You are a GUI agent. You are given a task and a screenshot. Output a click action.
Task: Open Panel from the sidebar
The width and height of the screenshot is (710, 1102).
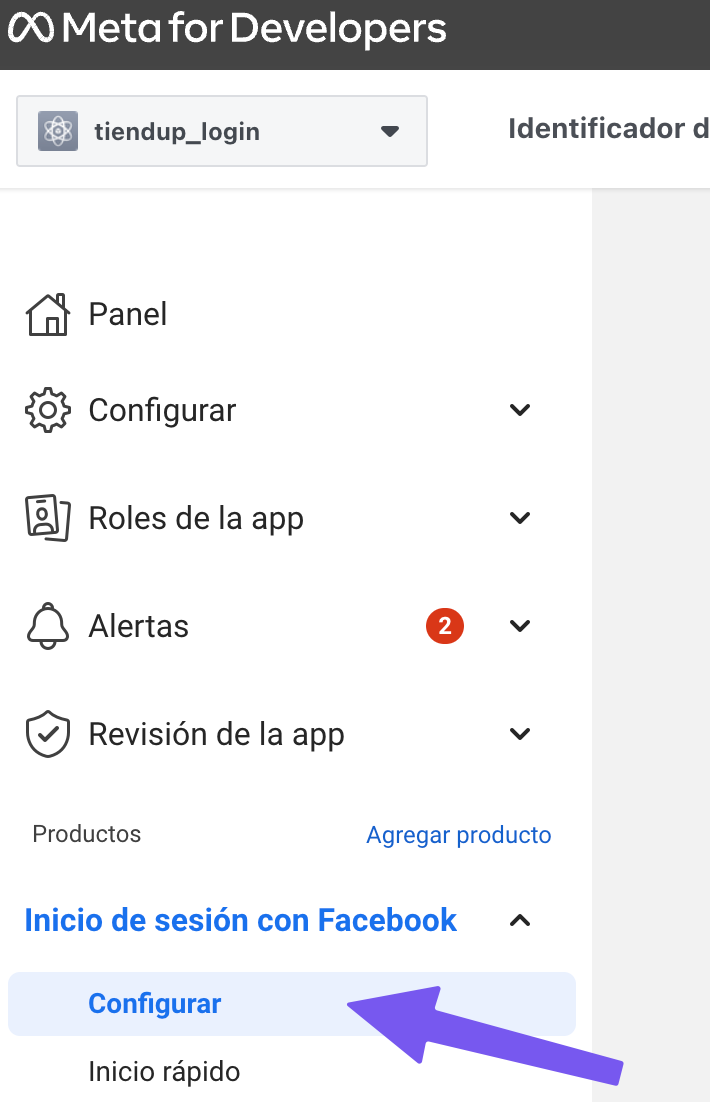tap(127, 313)
